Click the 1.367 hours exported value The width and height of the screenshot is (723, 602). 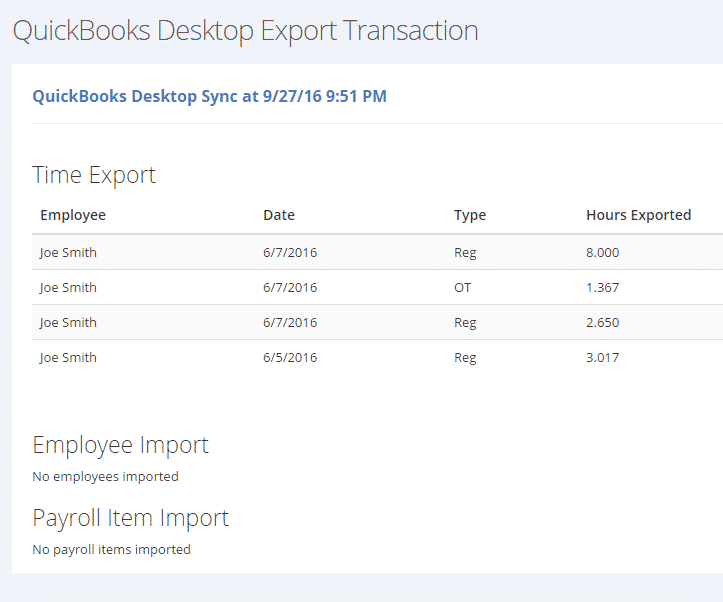click(x=603, y=288)
